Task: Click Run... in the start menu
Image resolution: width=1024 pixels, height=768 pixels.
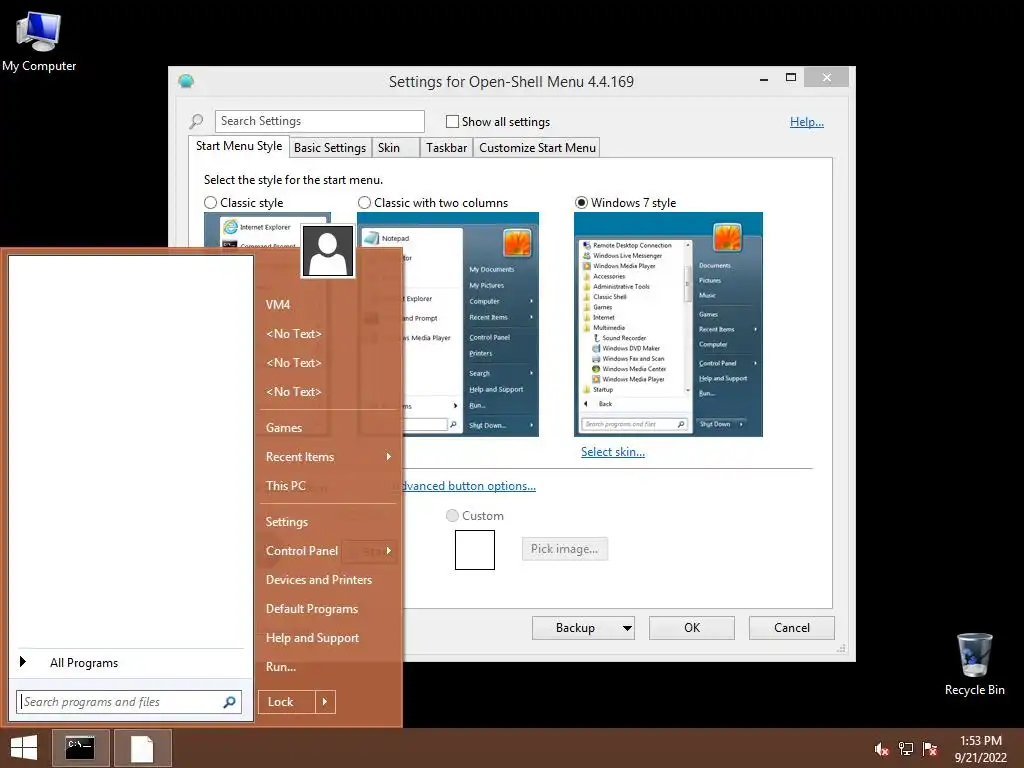Action: [281, 667]
